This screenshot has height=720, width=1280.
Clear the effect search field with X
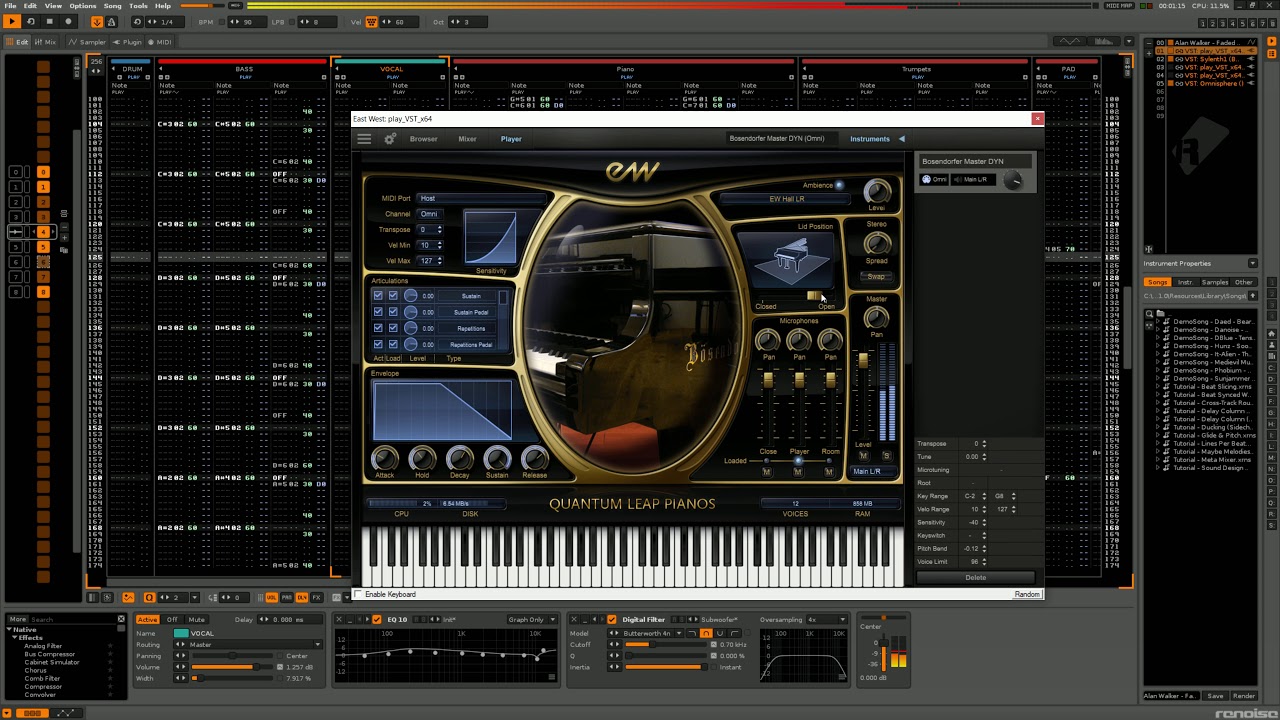[121, 619]
